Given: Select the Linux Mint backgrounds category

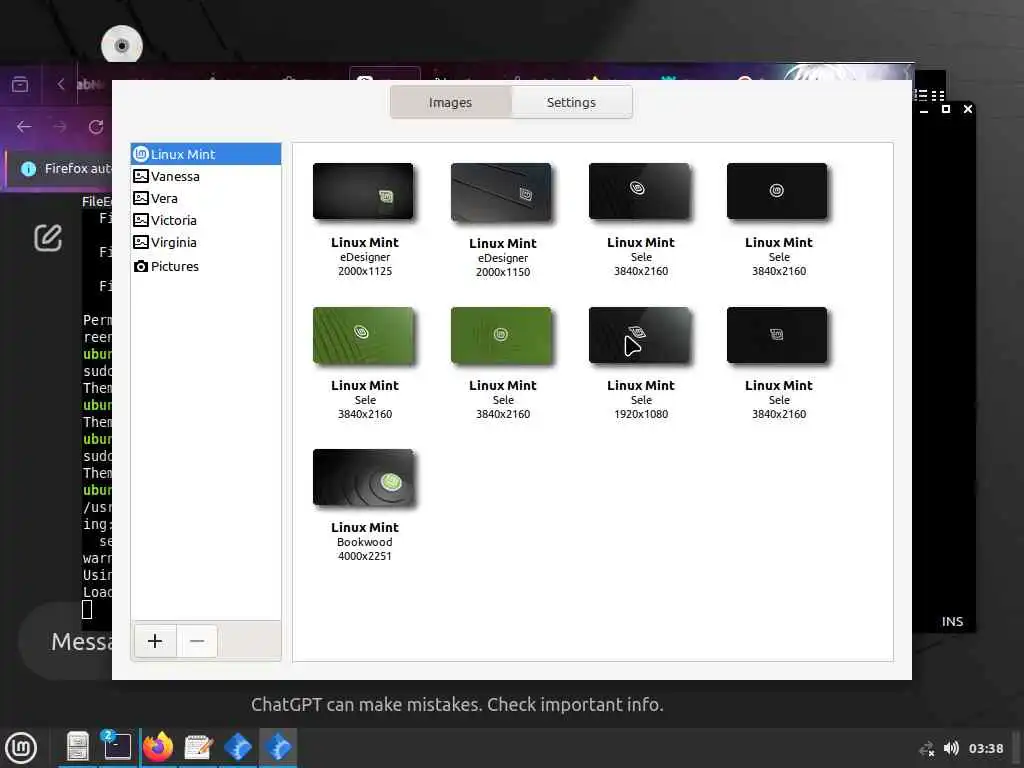Looking at the screenshot, I should (206, 154).
